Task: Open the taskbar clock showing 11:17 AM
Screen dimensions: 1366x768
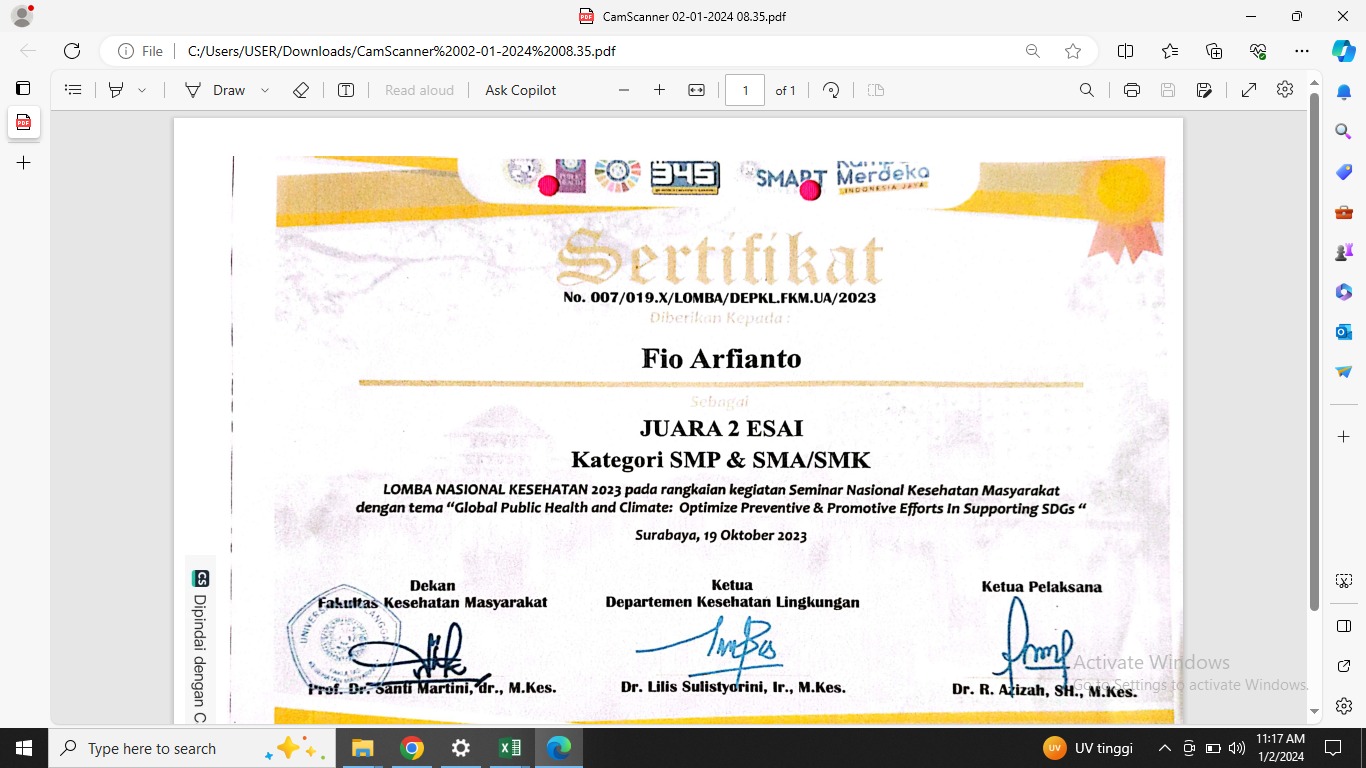Action: click(1280, 748)
